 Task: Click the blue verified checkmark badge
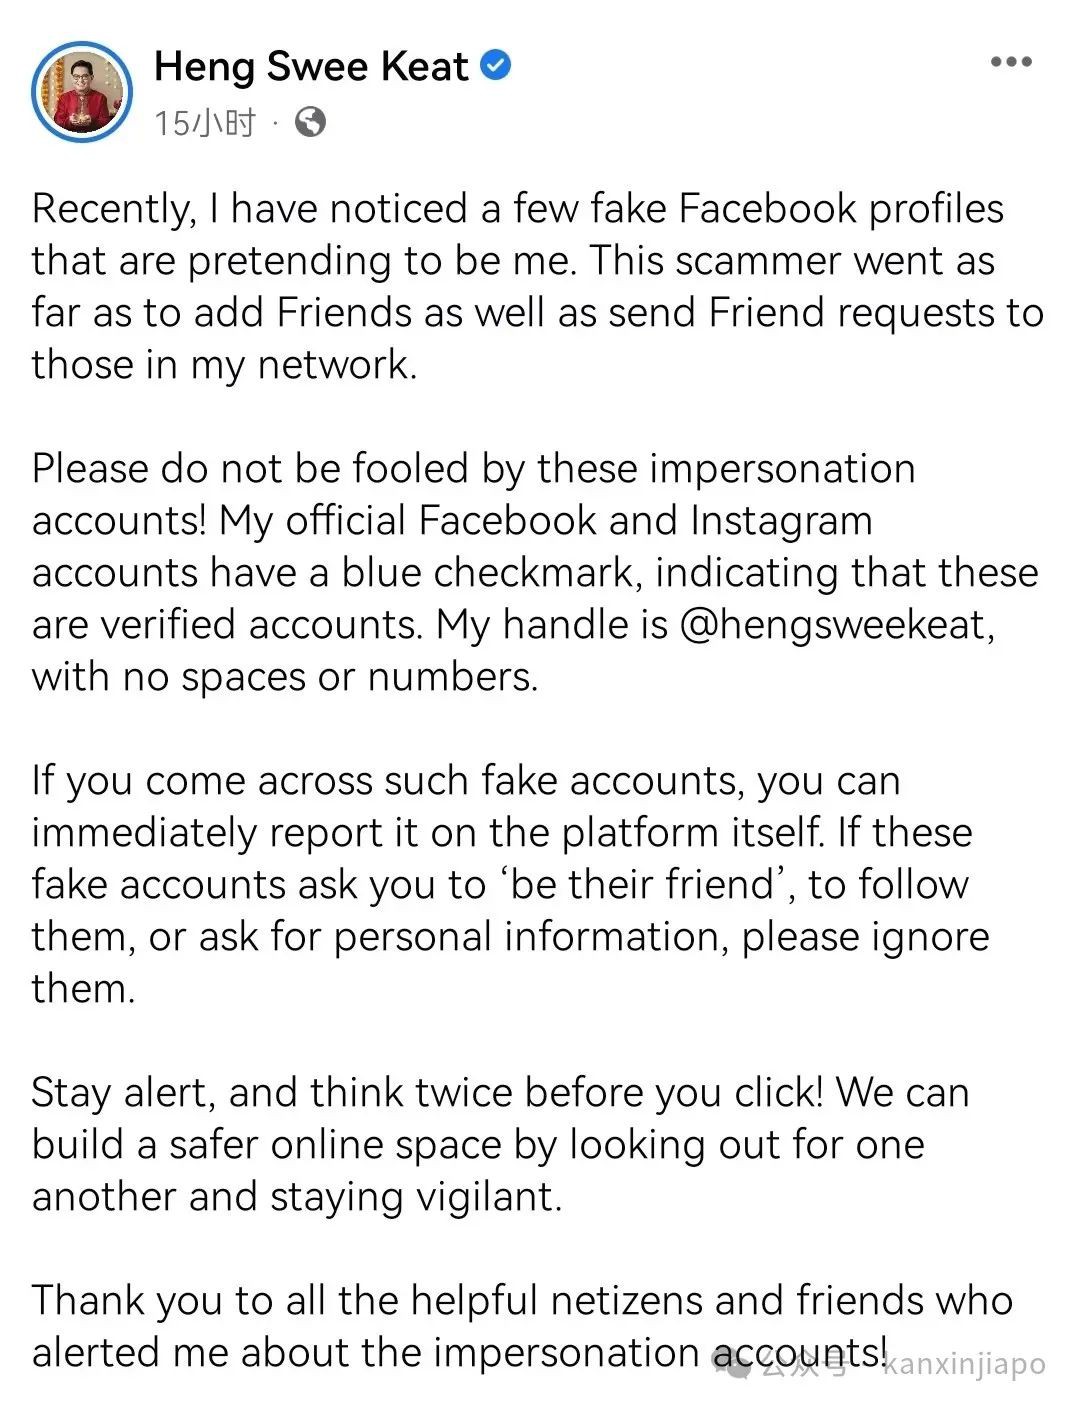497,66
